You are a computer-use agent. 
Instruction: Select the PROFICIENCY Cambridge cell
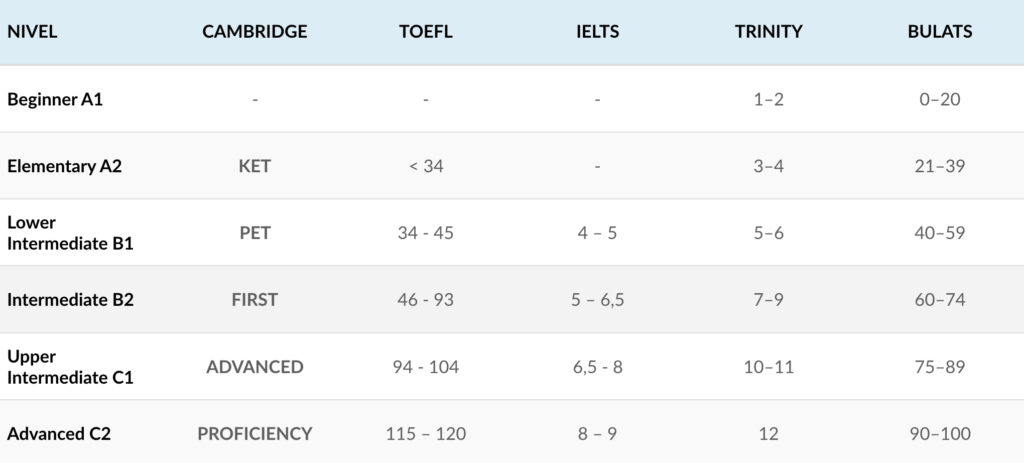[255, 433]
